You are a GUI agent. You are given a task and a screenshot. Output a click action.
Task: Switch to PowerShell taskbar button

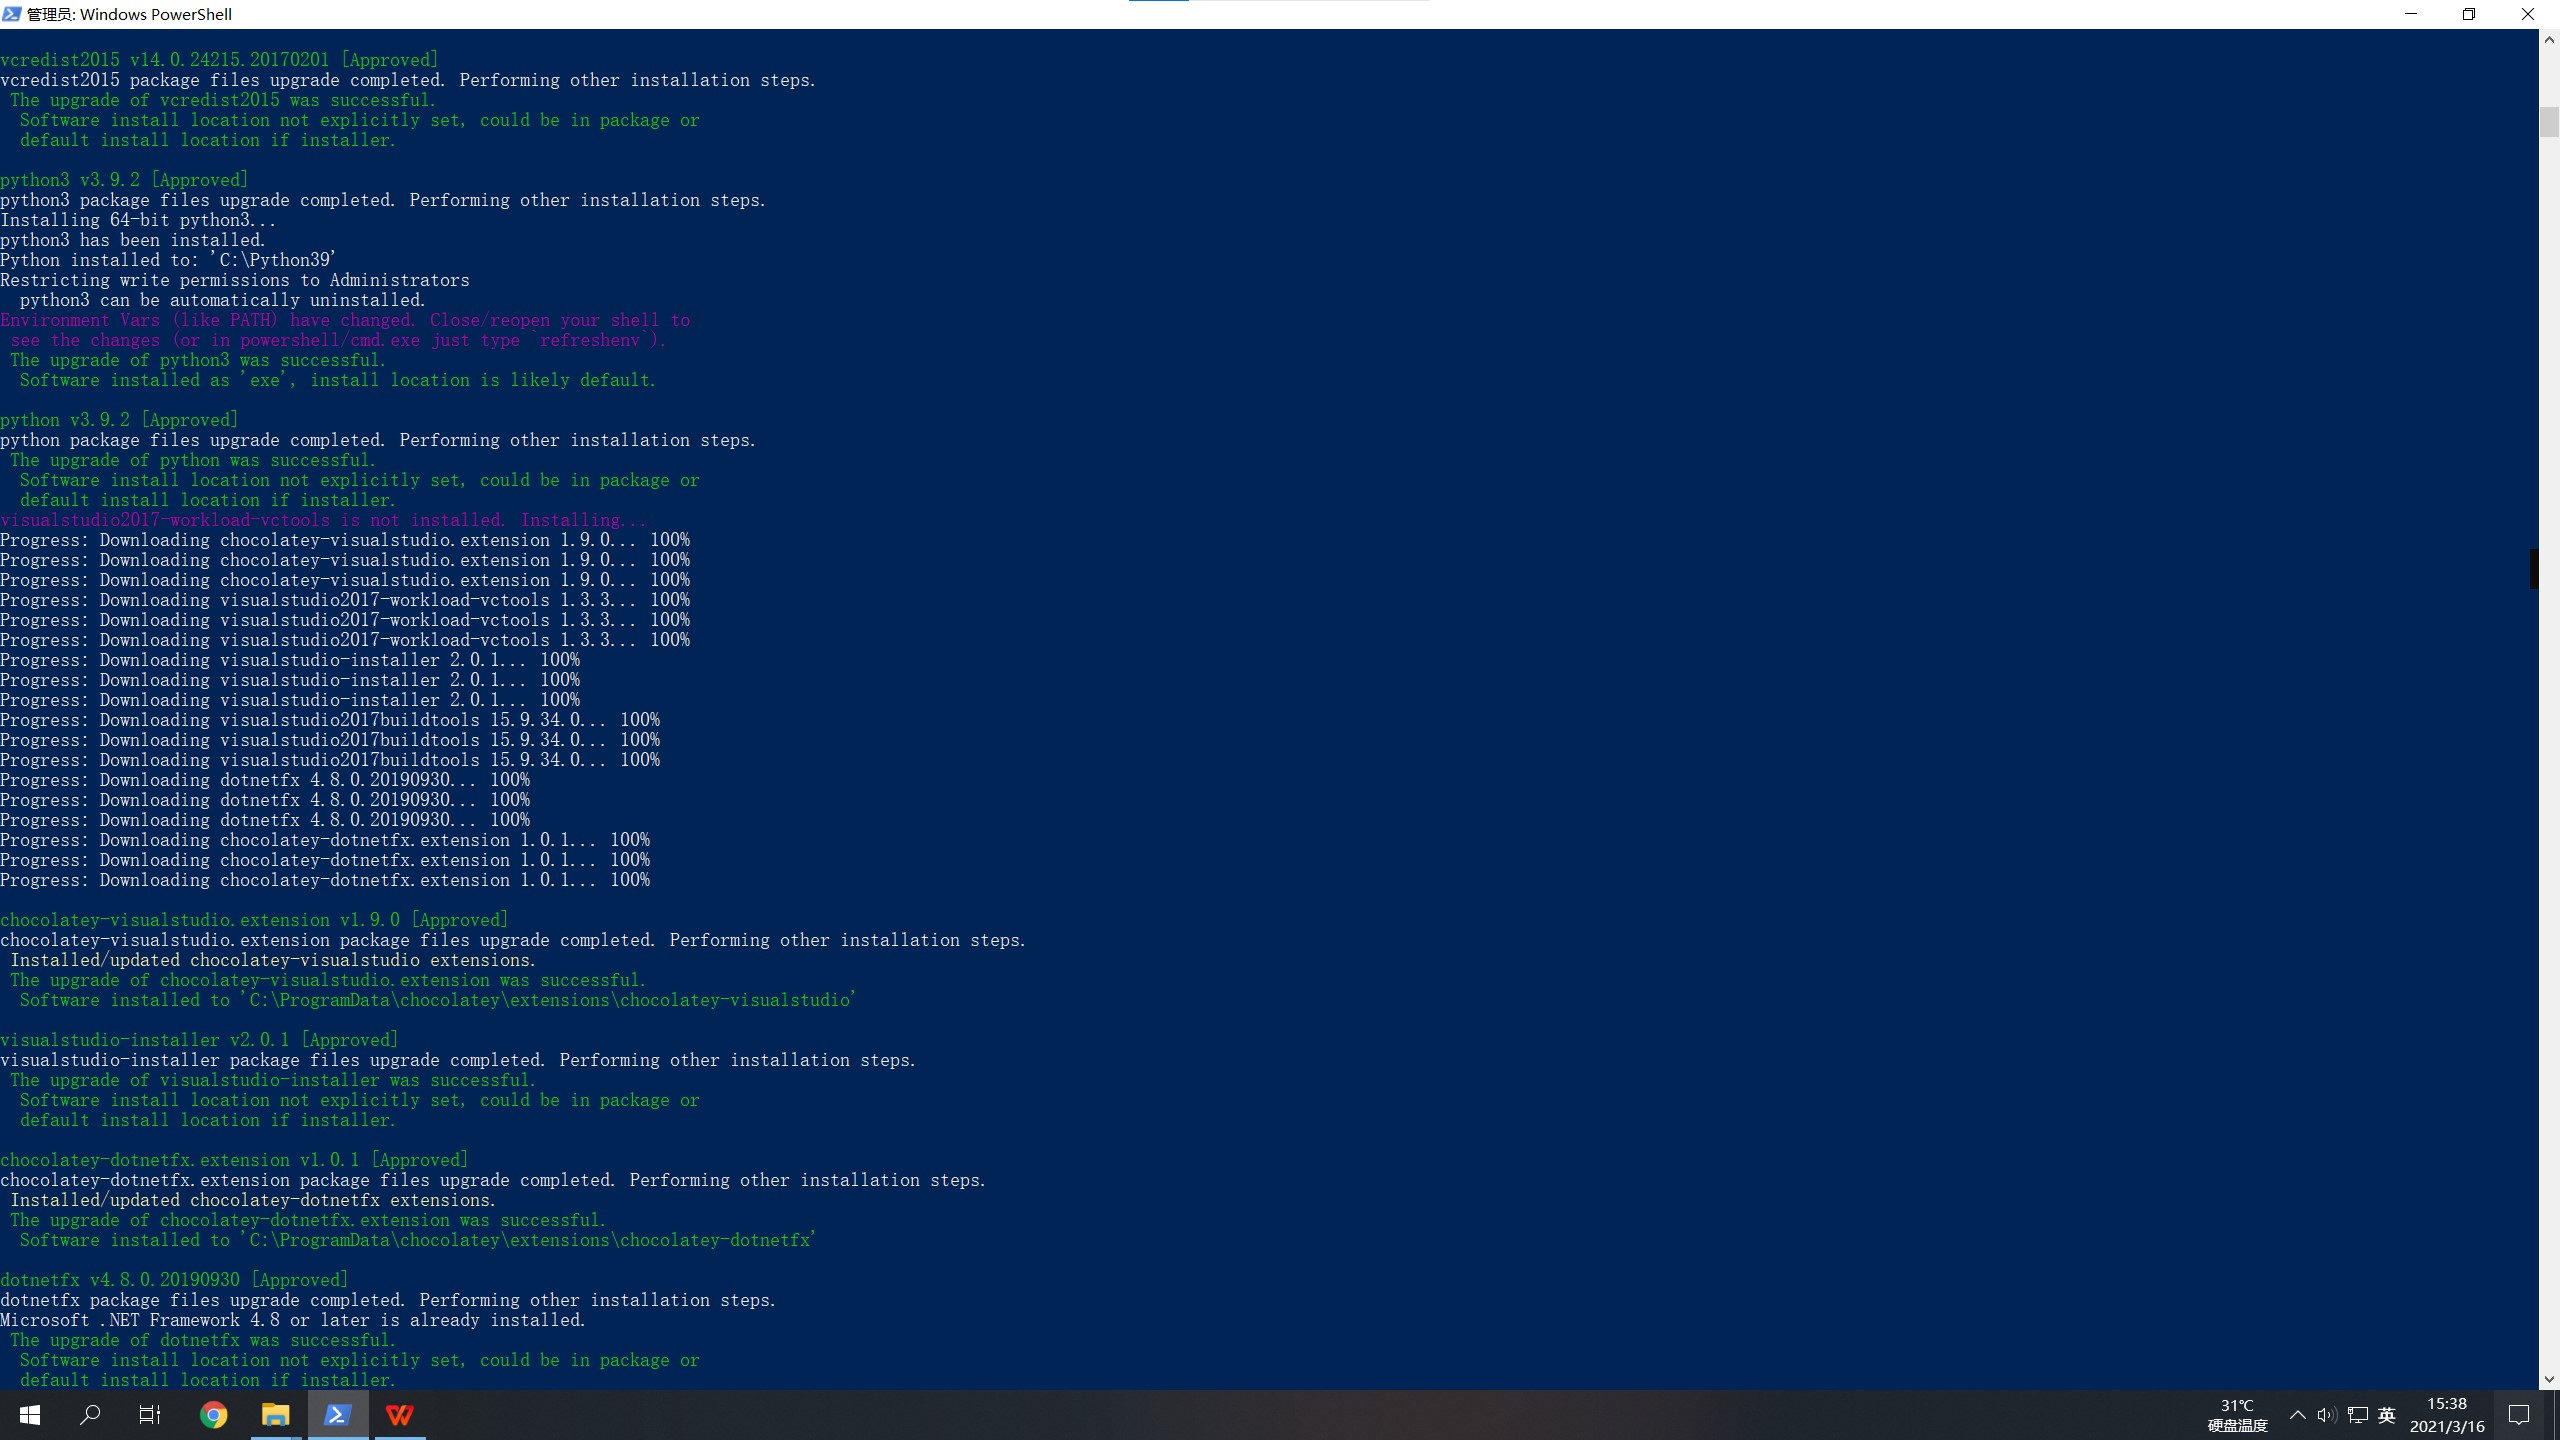click(x=338, y=1415)
